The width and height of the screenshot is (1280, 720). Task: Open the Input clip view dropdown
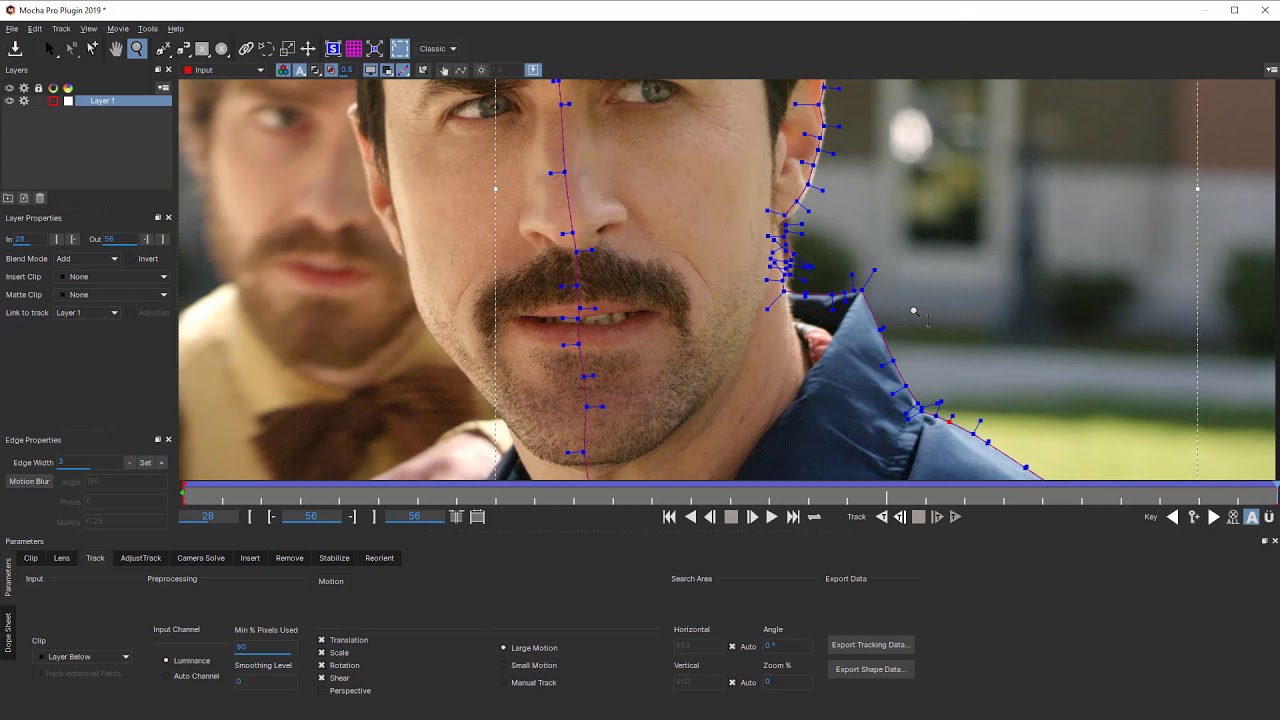[x=223, y=70]
